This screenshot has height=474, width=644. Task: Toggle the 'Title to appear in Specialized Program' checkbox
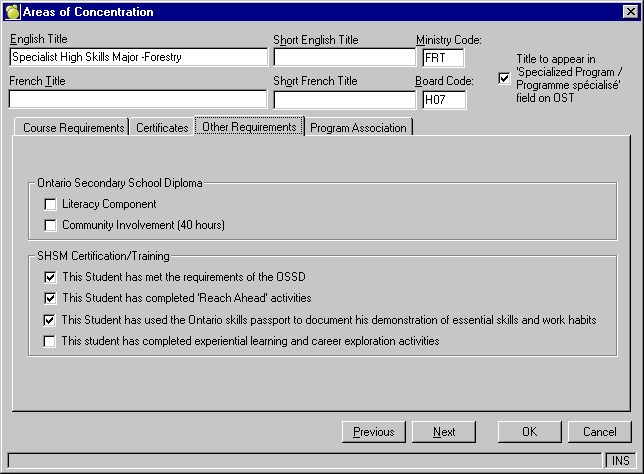coord(504,78)
